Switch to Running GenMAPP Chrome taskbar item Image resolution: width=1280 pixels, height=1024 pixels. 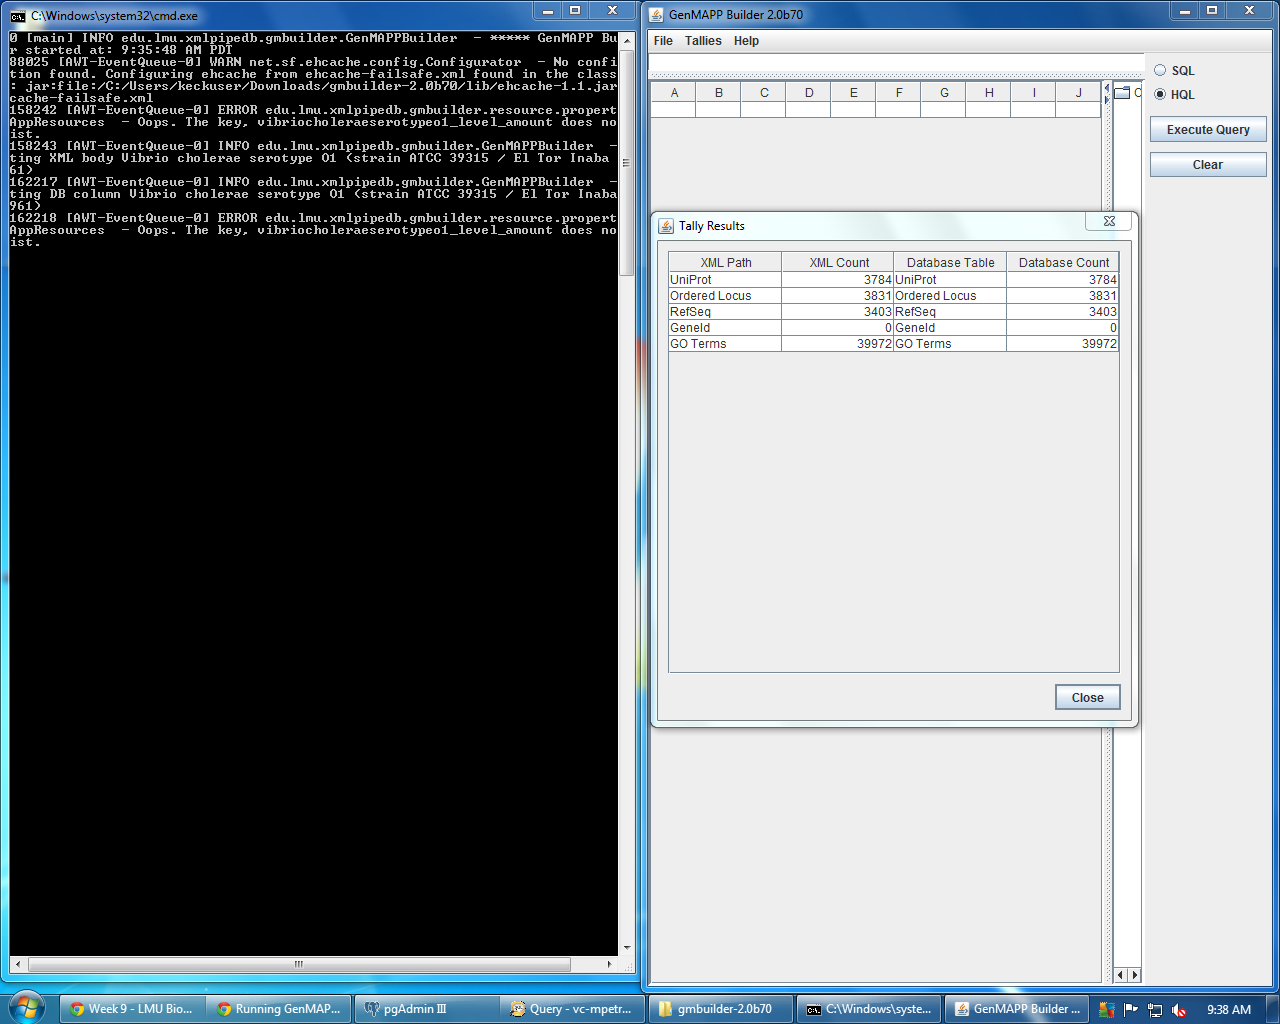(x=279, y=1009)
